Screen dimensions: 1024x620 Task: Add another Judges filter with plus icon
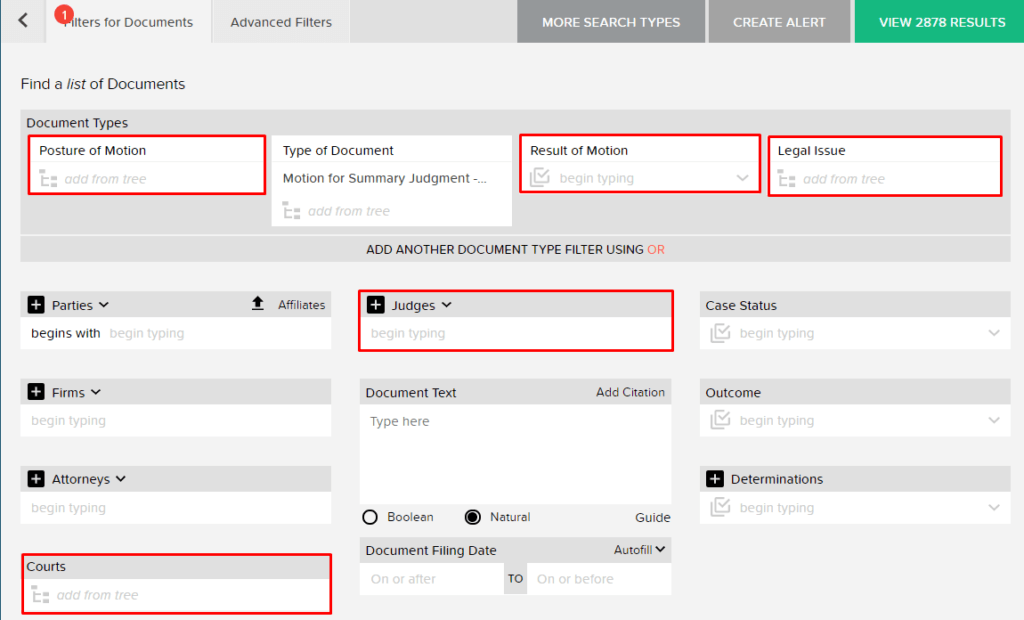376,304
